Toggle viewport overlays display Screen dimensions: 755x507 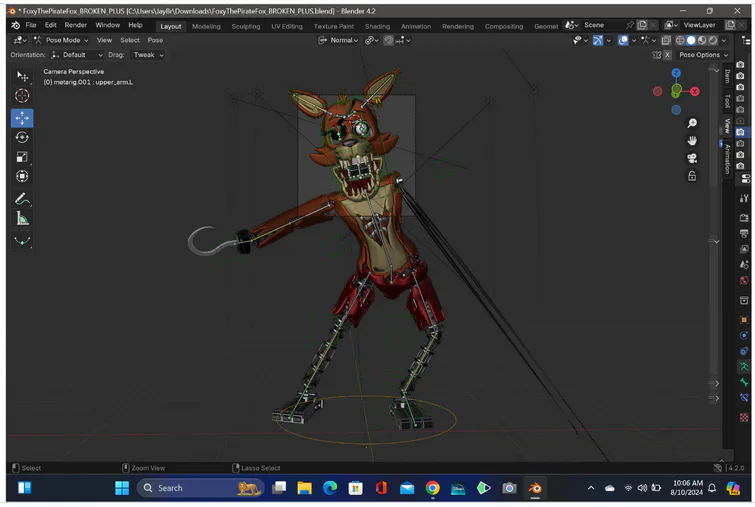pos(623,40)
